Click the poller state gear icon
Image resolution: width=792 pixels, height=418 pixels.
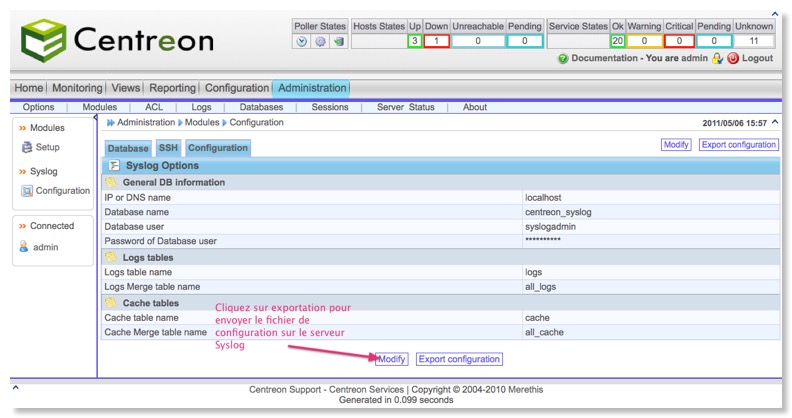pos(320,42)
